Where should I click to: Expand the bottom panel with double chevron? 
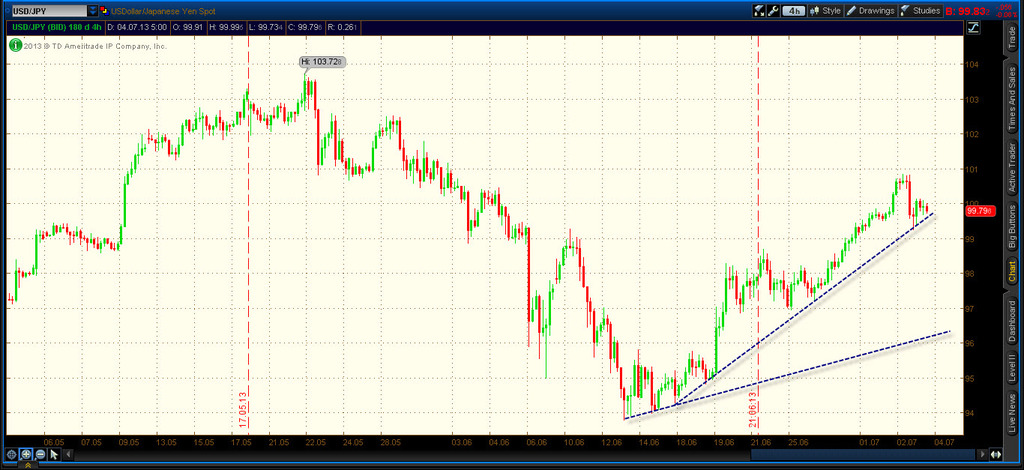[27, 465]
